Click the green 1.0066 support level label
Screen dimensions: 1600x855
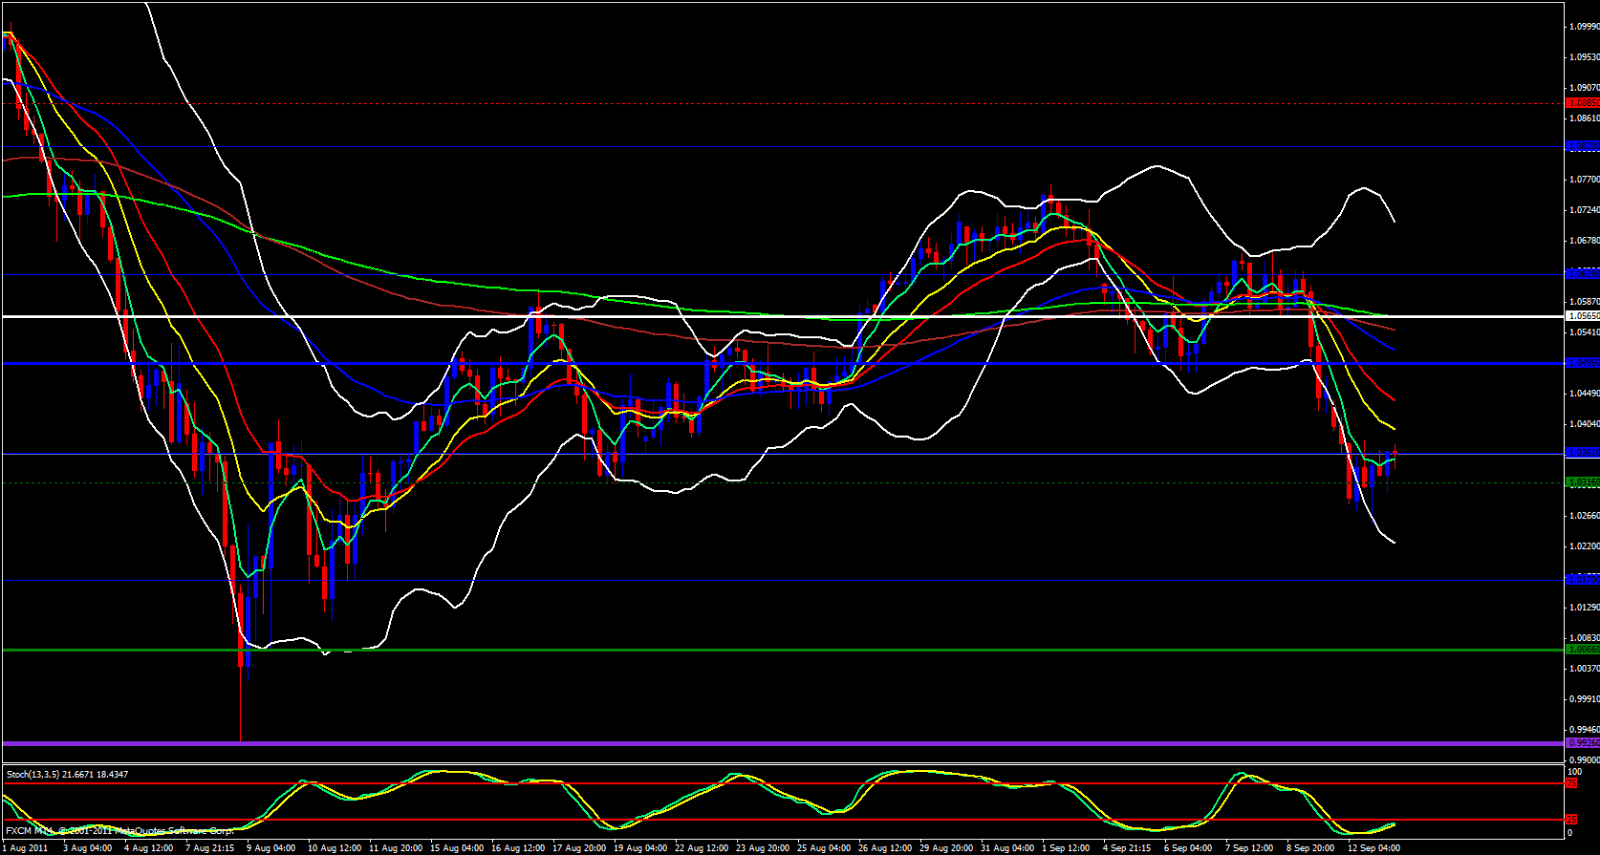click(x=1583, y=650)
